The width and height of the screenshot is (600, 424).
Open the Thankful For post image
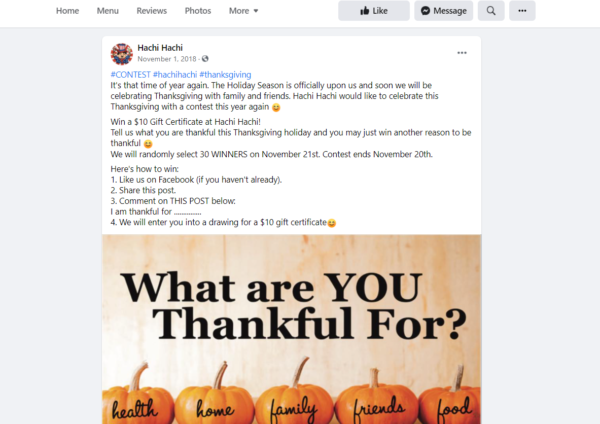point(292,329)
